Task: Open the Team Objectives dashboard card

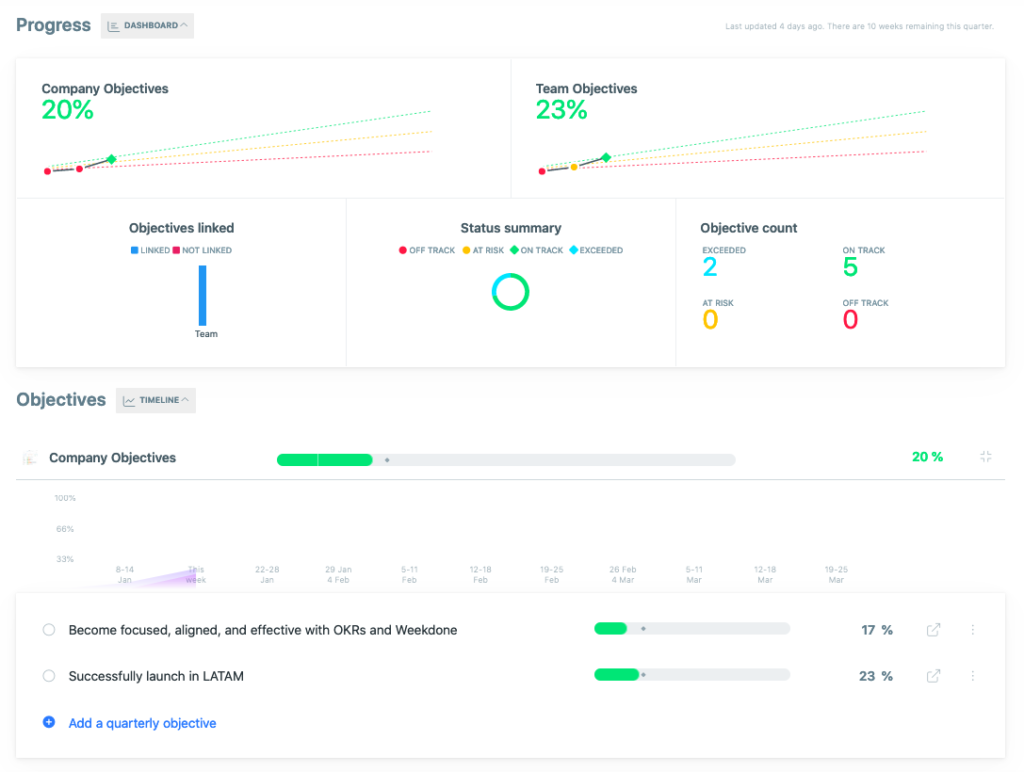Action: [x=760, y=127]
